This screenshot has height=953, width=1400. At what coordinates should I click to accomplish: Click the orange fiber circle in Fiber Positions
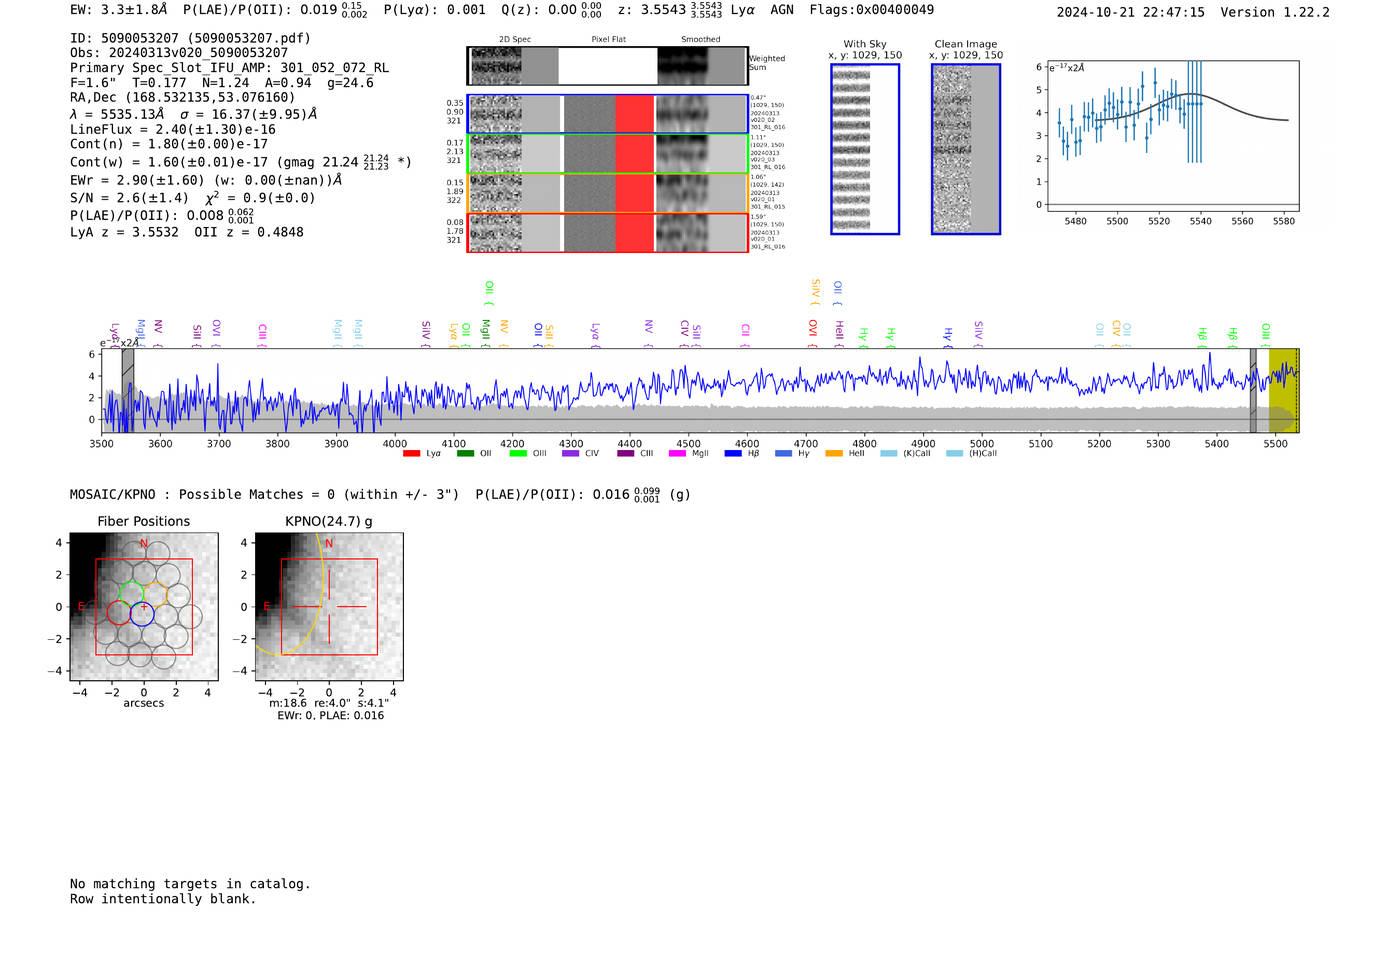click(x=154, y=593)
